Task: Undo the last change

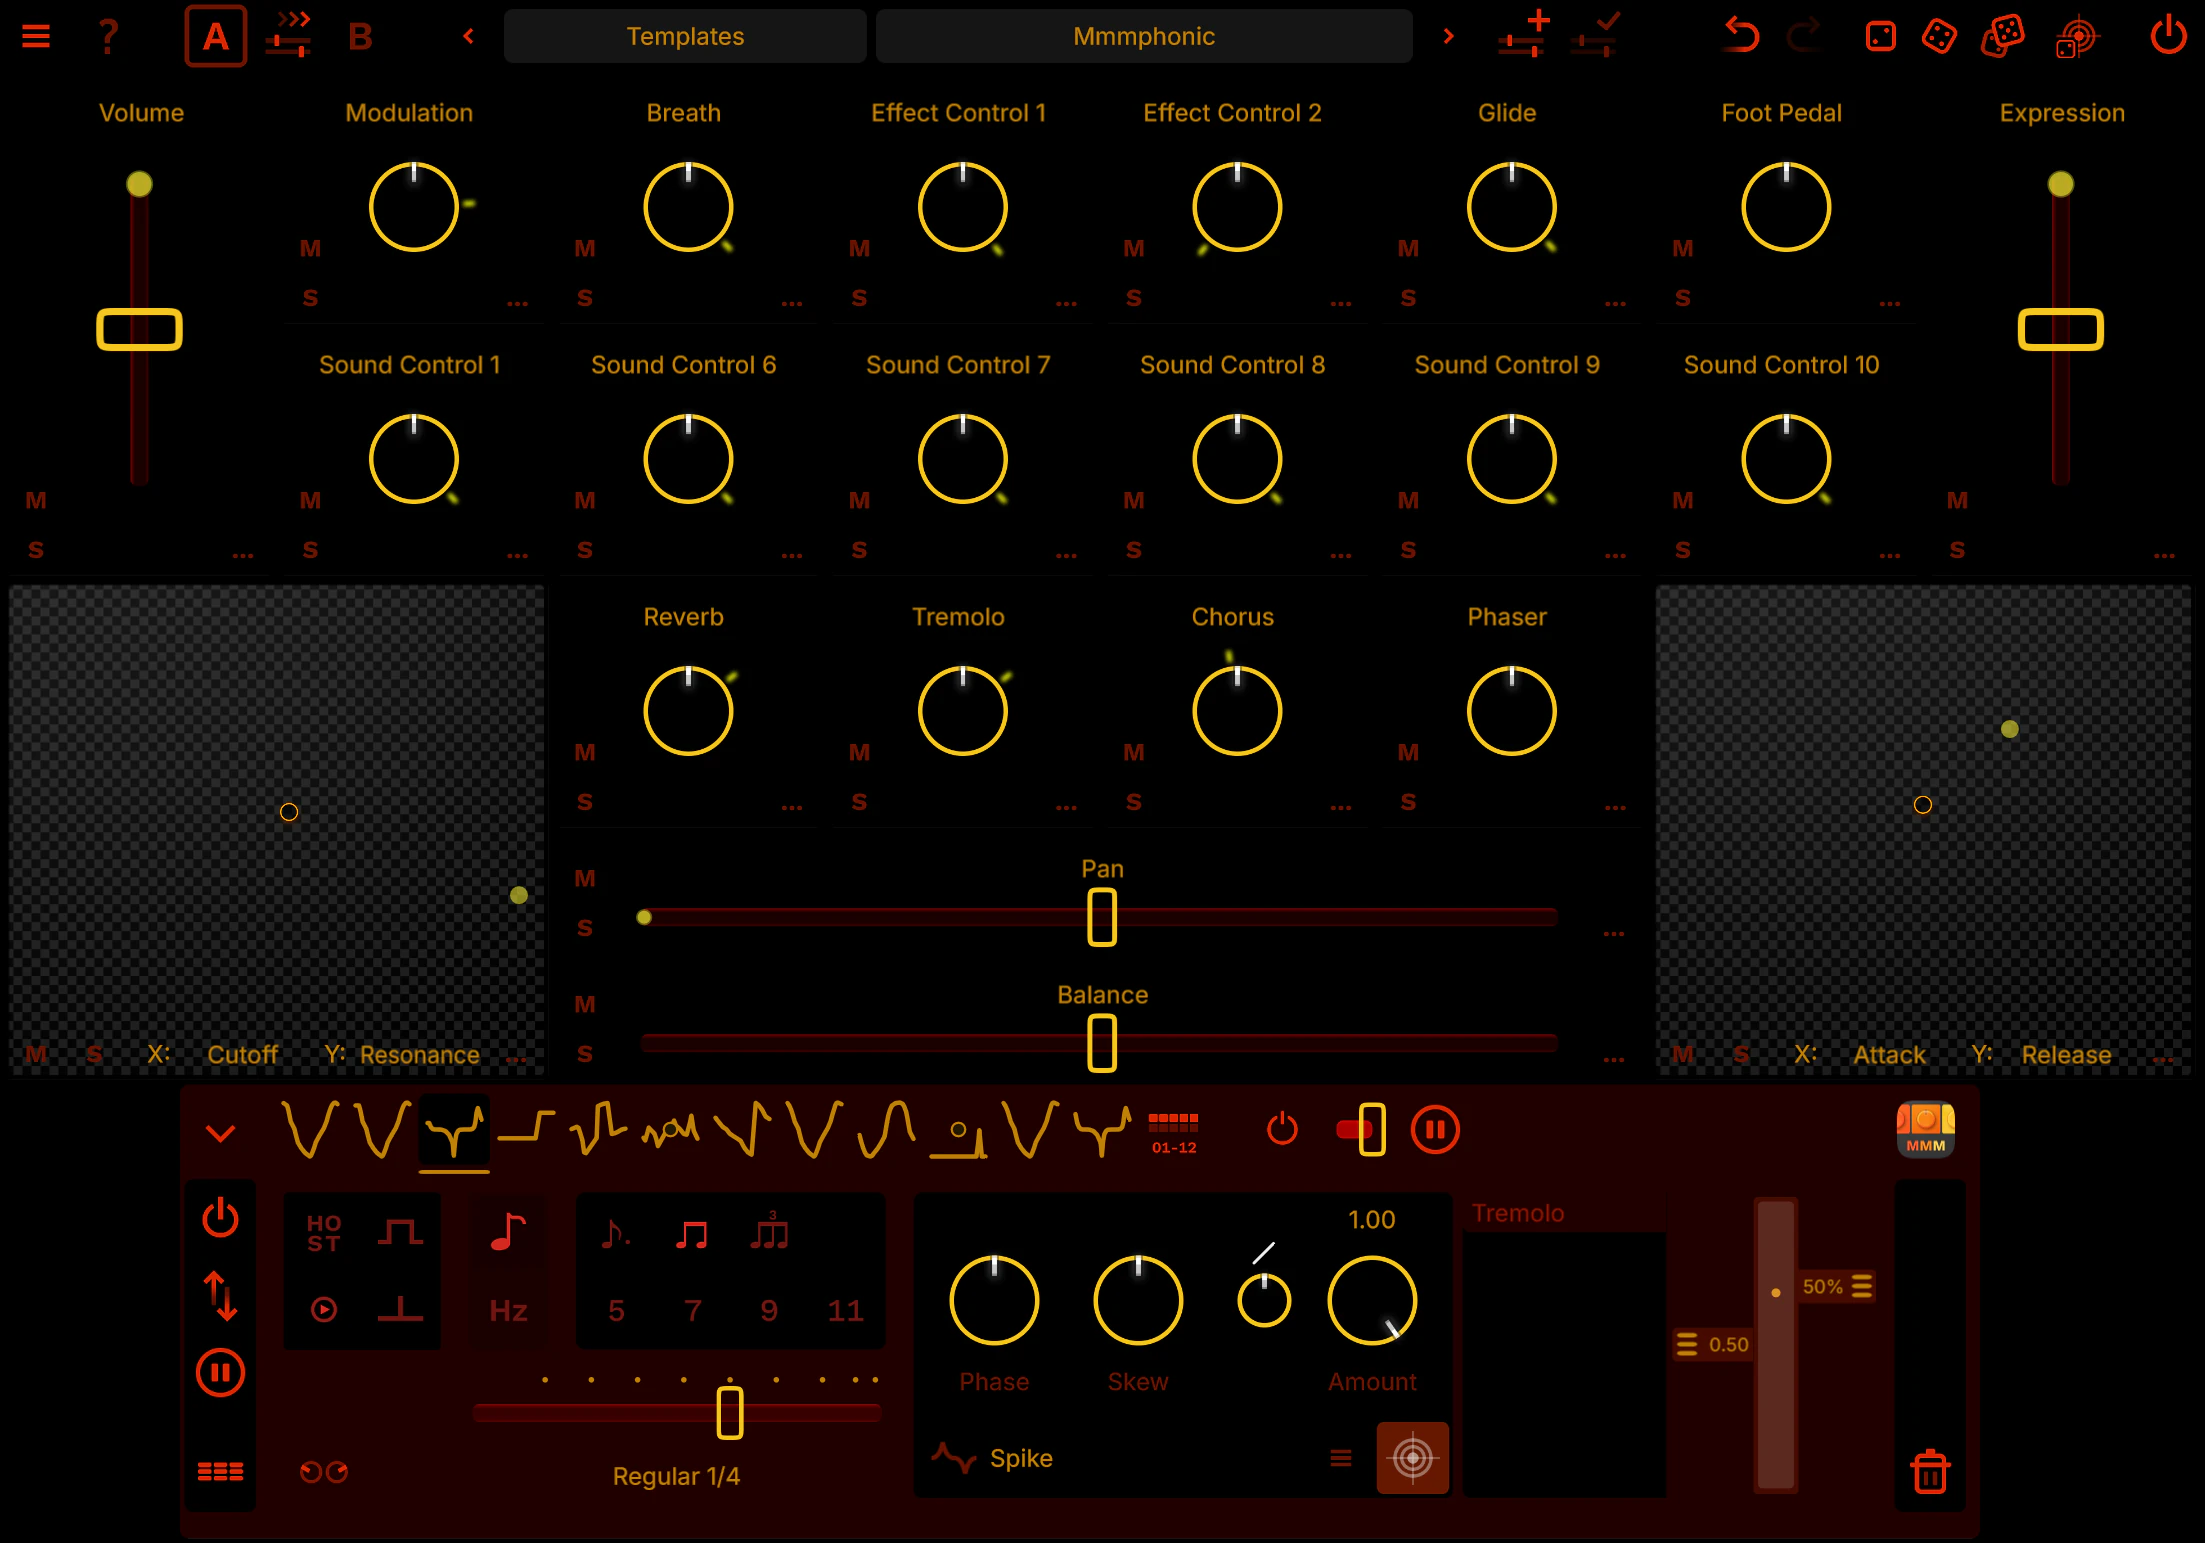Action: 1741,36
